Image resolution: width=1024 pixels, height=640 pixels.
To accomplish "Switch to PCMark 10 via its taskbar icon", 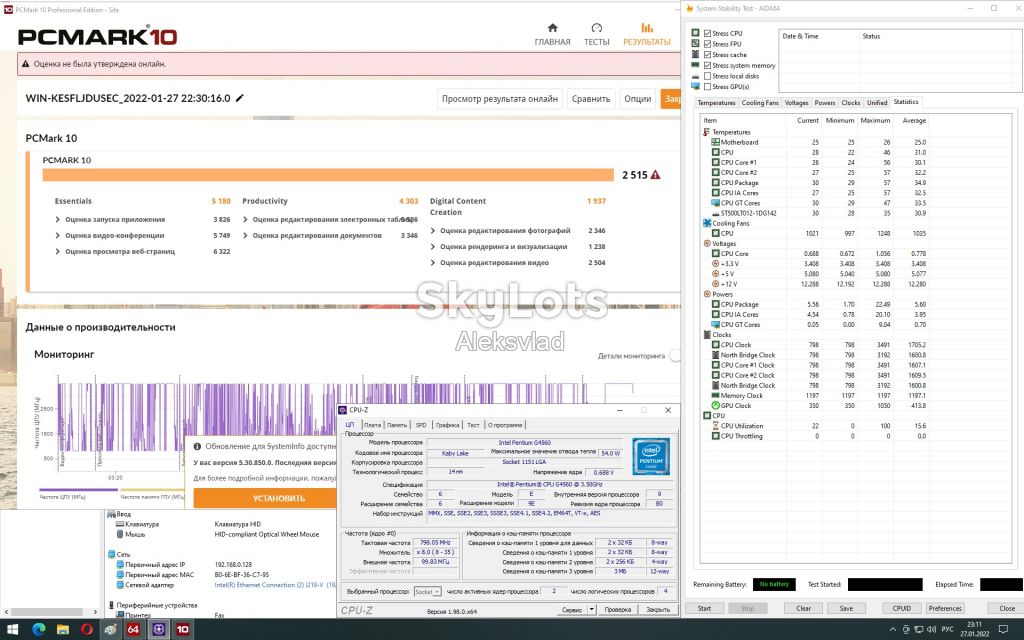I will tap(183, 630).
